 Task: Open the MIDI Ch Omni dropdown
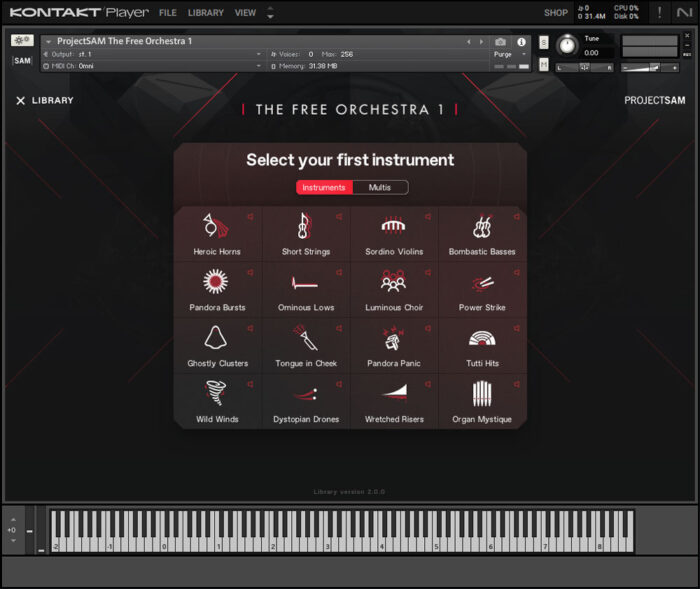pyautogui.click(x=152, y=66)
